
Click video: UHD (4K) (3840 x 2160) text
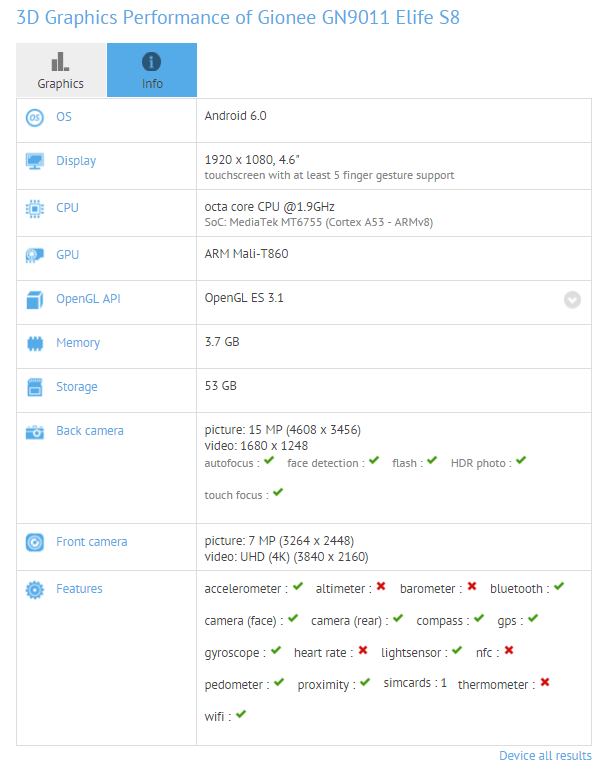(x=286, y=557)
